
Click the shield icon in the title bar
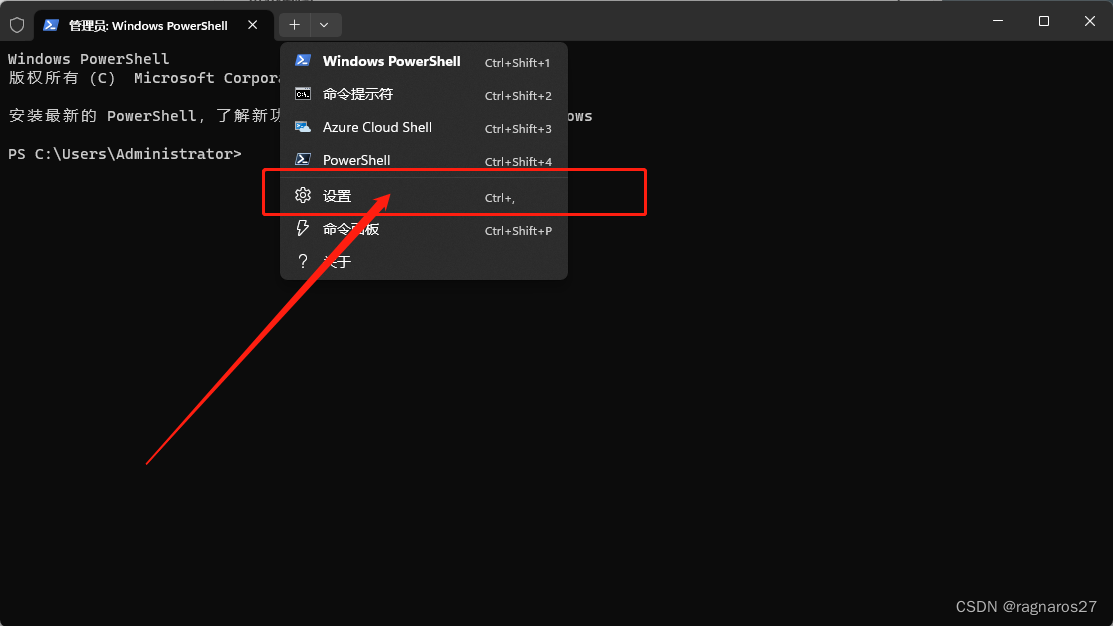(x=16, y=25)
